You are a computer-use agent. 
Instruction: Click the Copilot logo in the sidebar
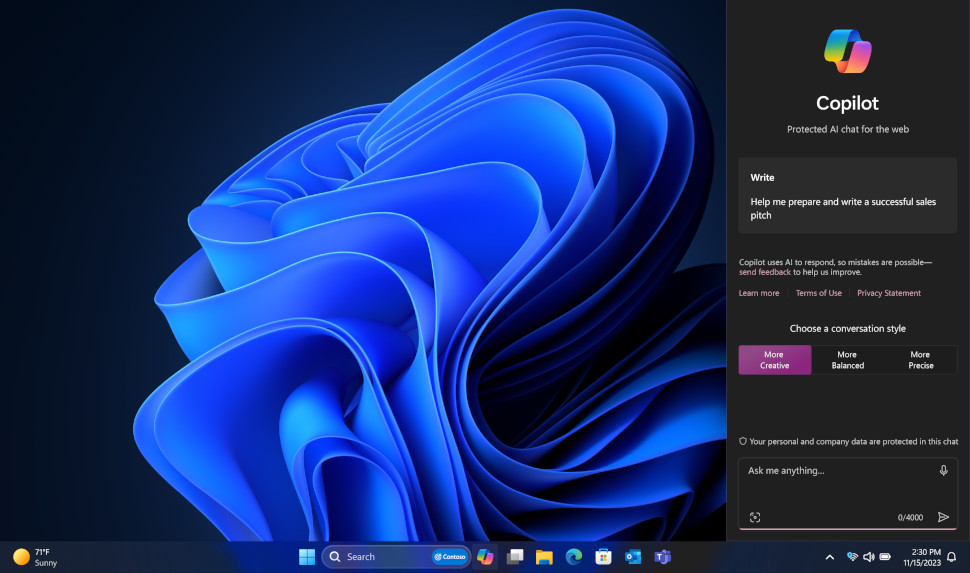[848, 51]
